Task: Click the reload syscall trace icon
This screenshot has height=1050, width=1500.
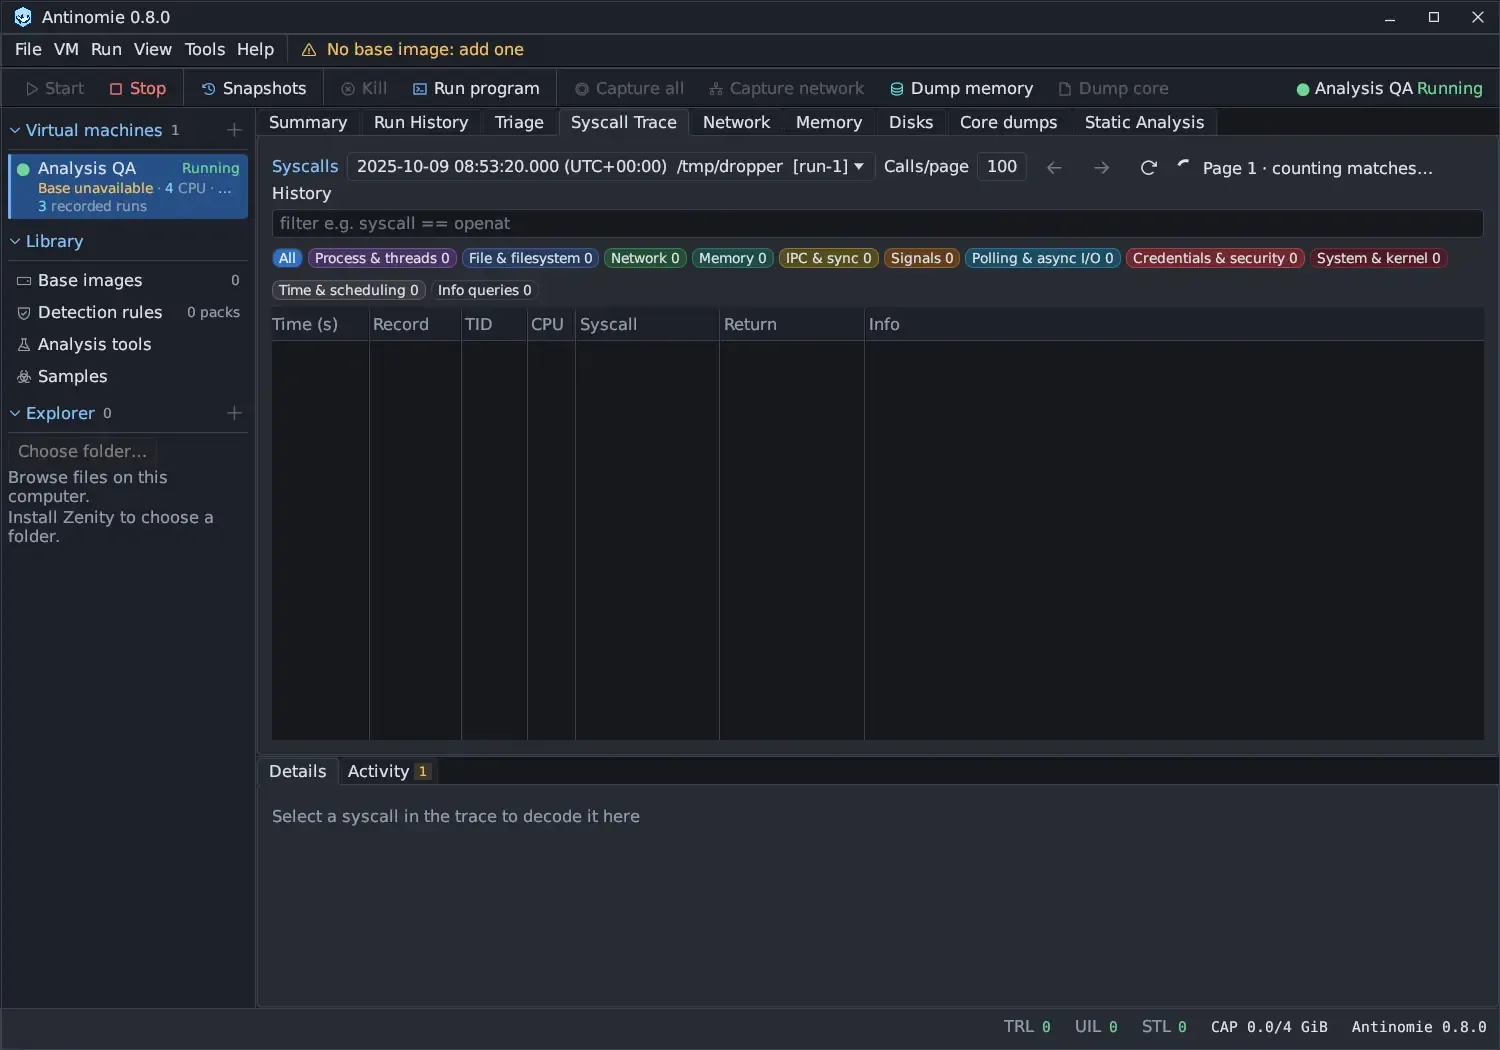Action: [1148, 167]
